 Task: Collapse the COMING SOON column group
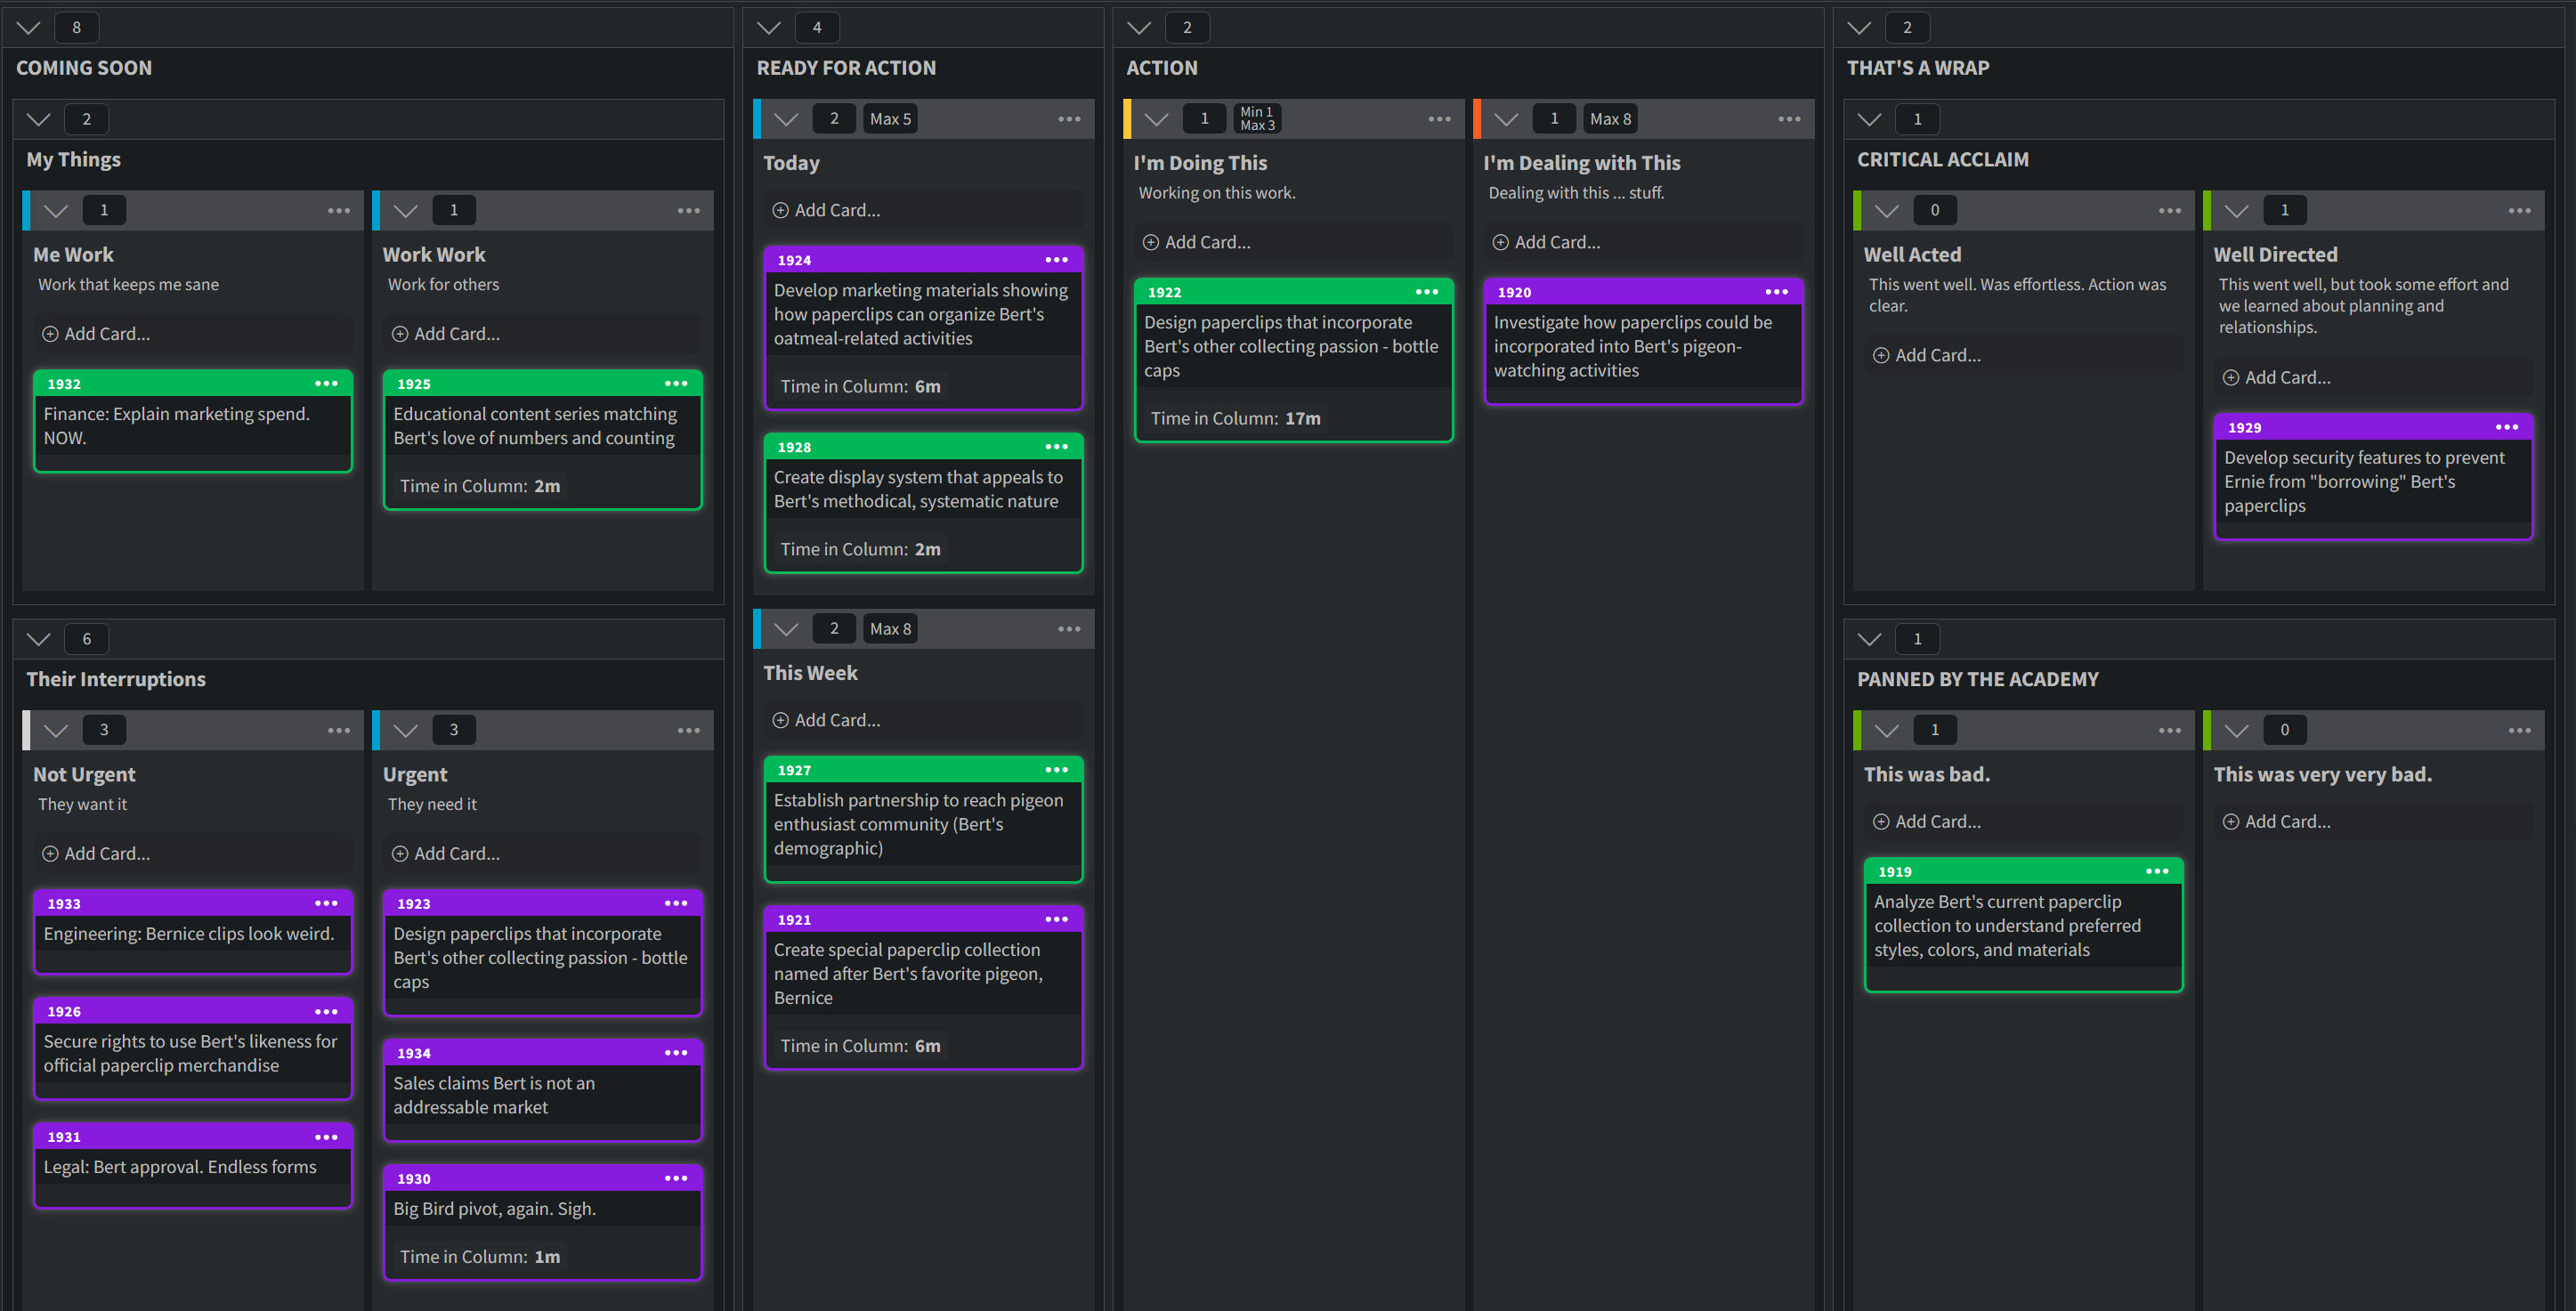(28, 28)
